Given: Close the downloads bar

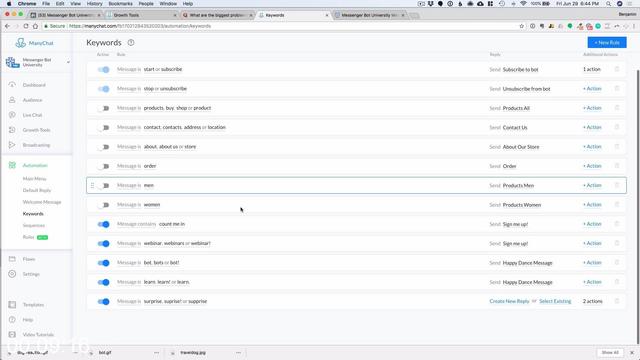Looking at the screenshot, I should (x=632, y=353).
